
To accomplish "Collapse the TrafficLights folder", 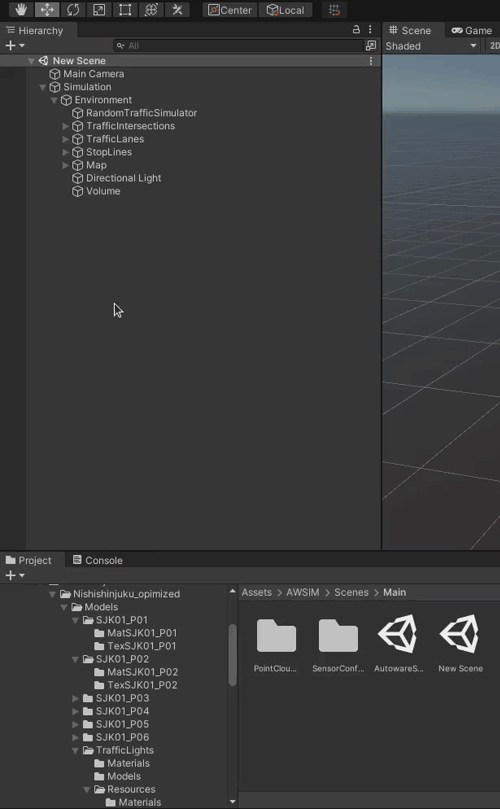I will (x=75, y=751).
